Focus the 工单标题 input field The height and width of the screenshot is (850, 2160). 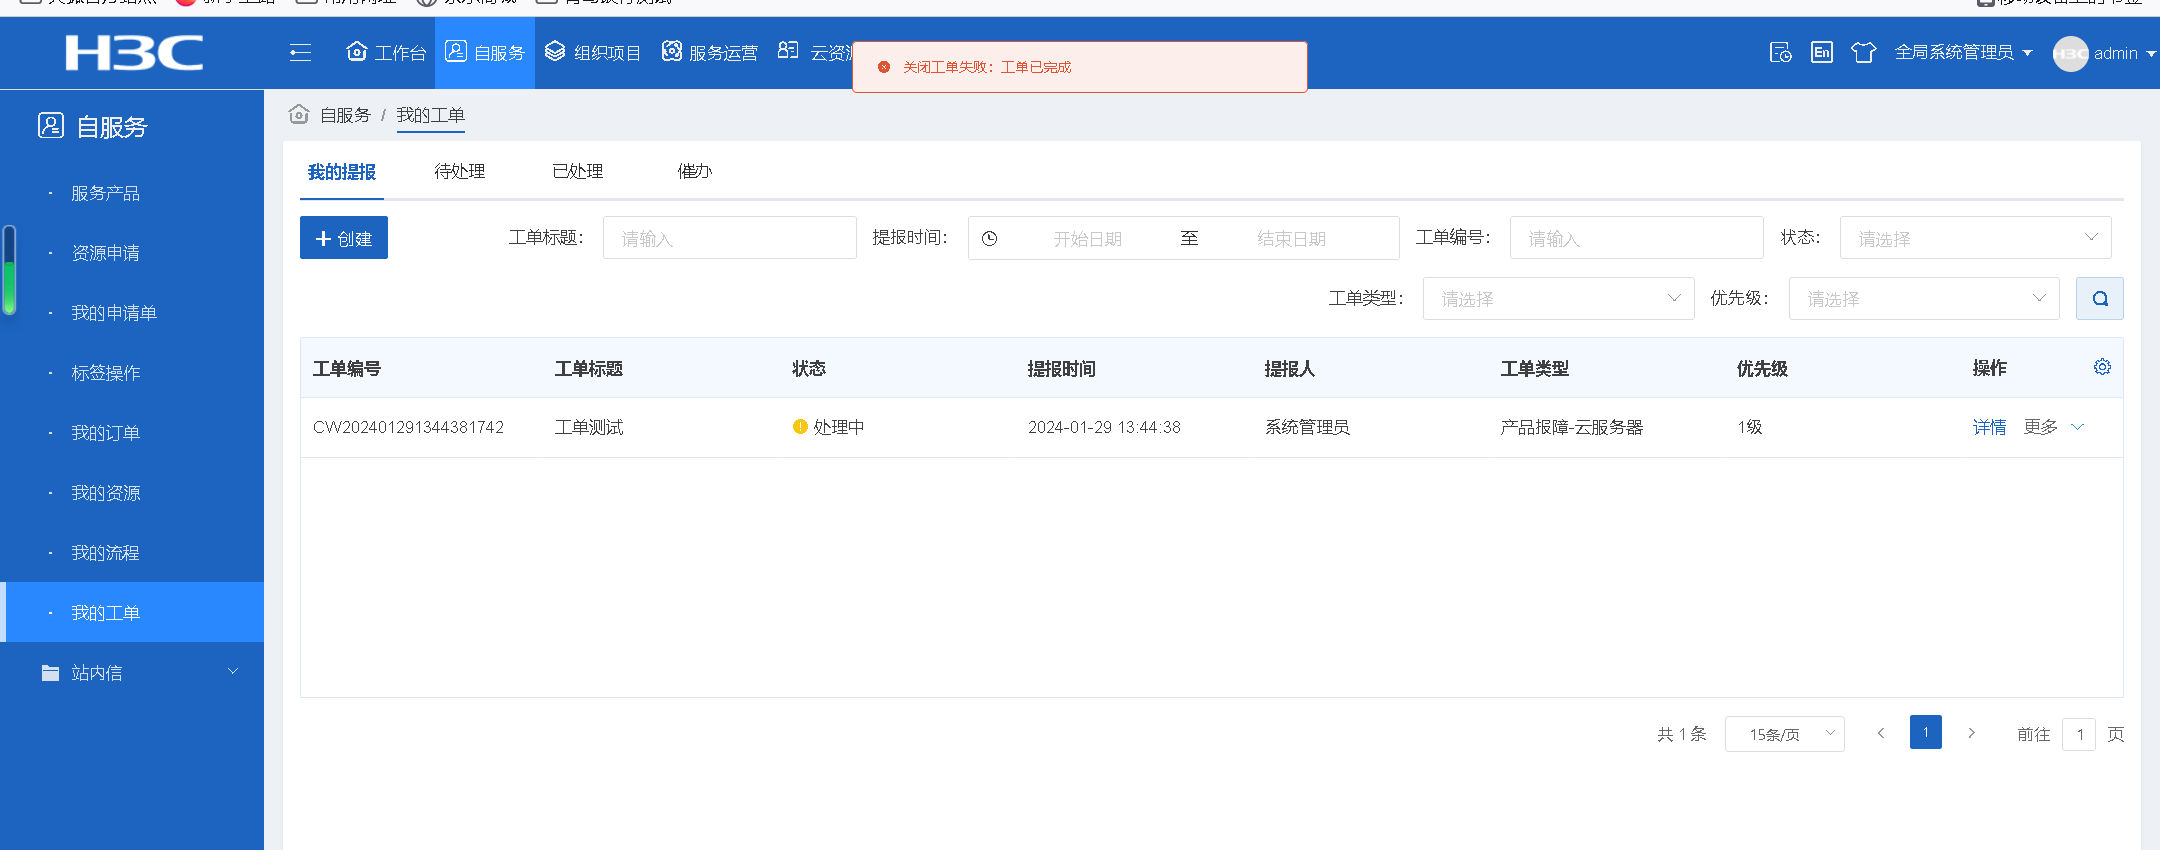pos(730,238)
